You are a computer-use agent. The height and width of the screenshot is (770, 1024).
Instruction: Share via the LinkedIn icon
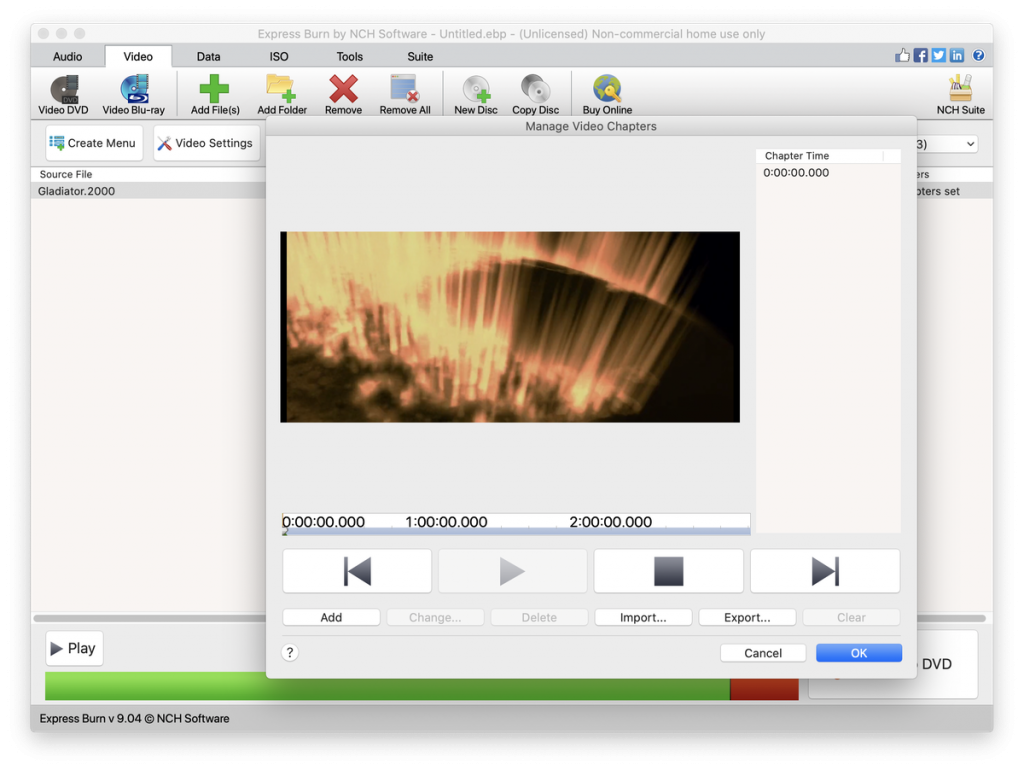click(957, 56)
